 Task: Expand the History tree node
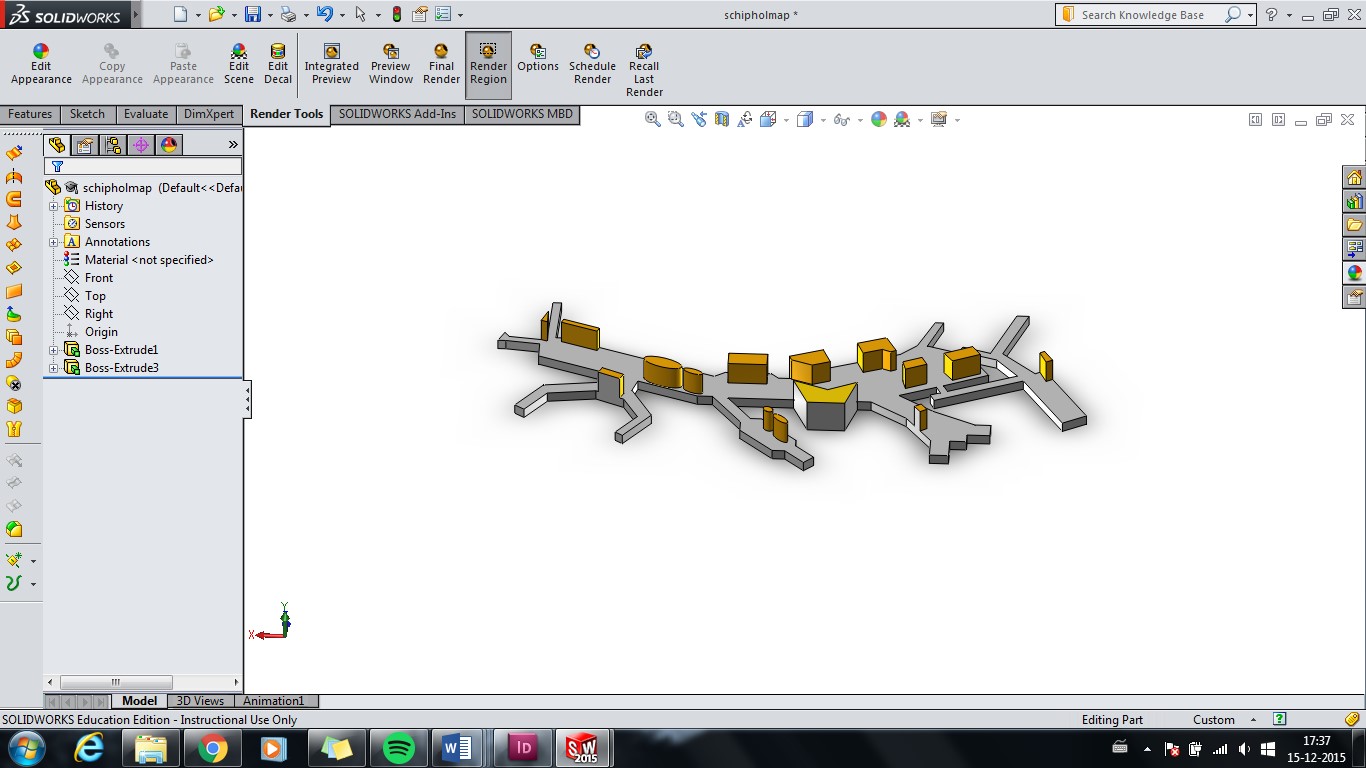(53, 206)
